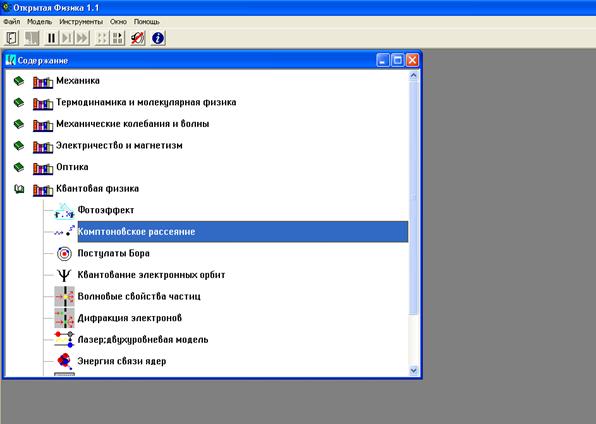The width and height of the screenshot is (596, 424).
Task: Click the grayed tile-windows toolbar icon
Action: [x=101, y=38]
